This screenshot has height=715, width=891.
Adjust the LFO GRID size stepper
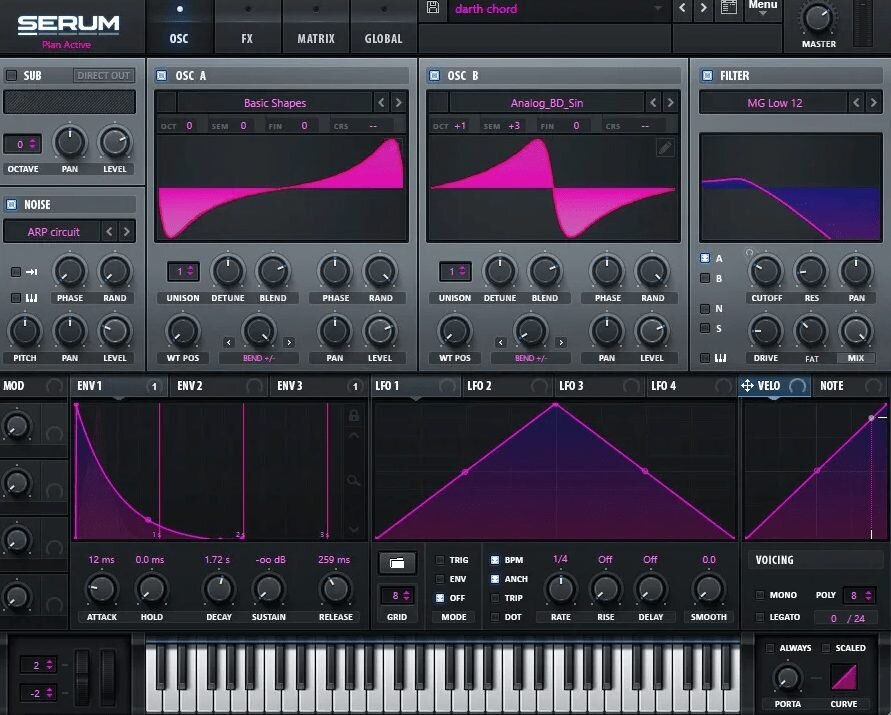(x=398, y=596)
